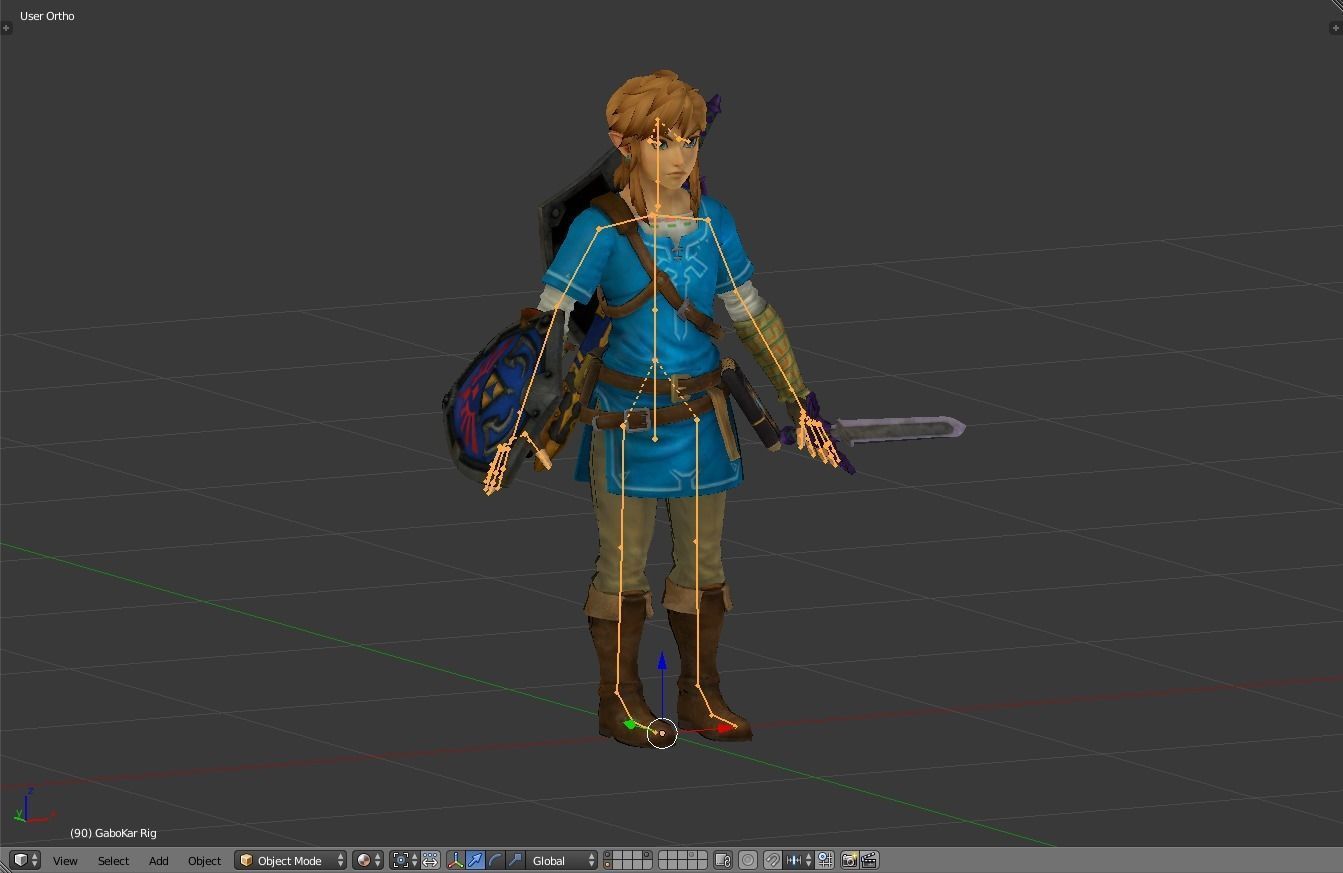The height and width of the screenshot is (873, 1343).
Task: Click the green Y-axis manipulator arrow
Action: (629, 724)
